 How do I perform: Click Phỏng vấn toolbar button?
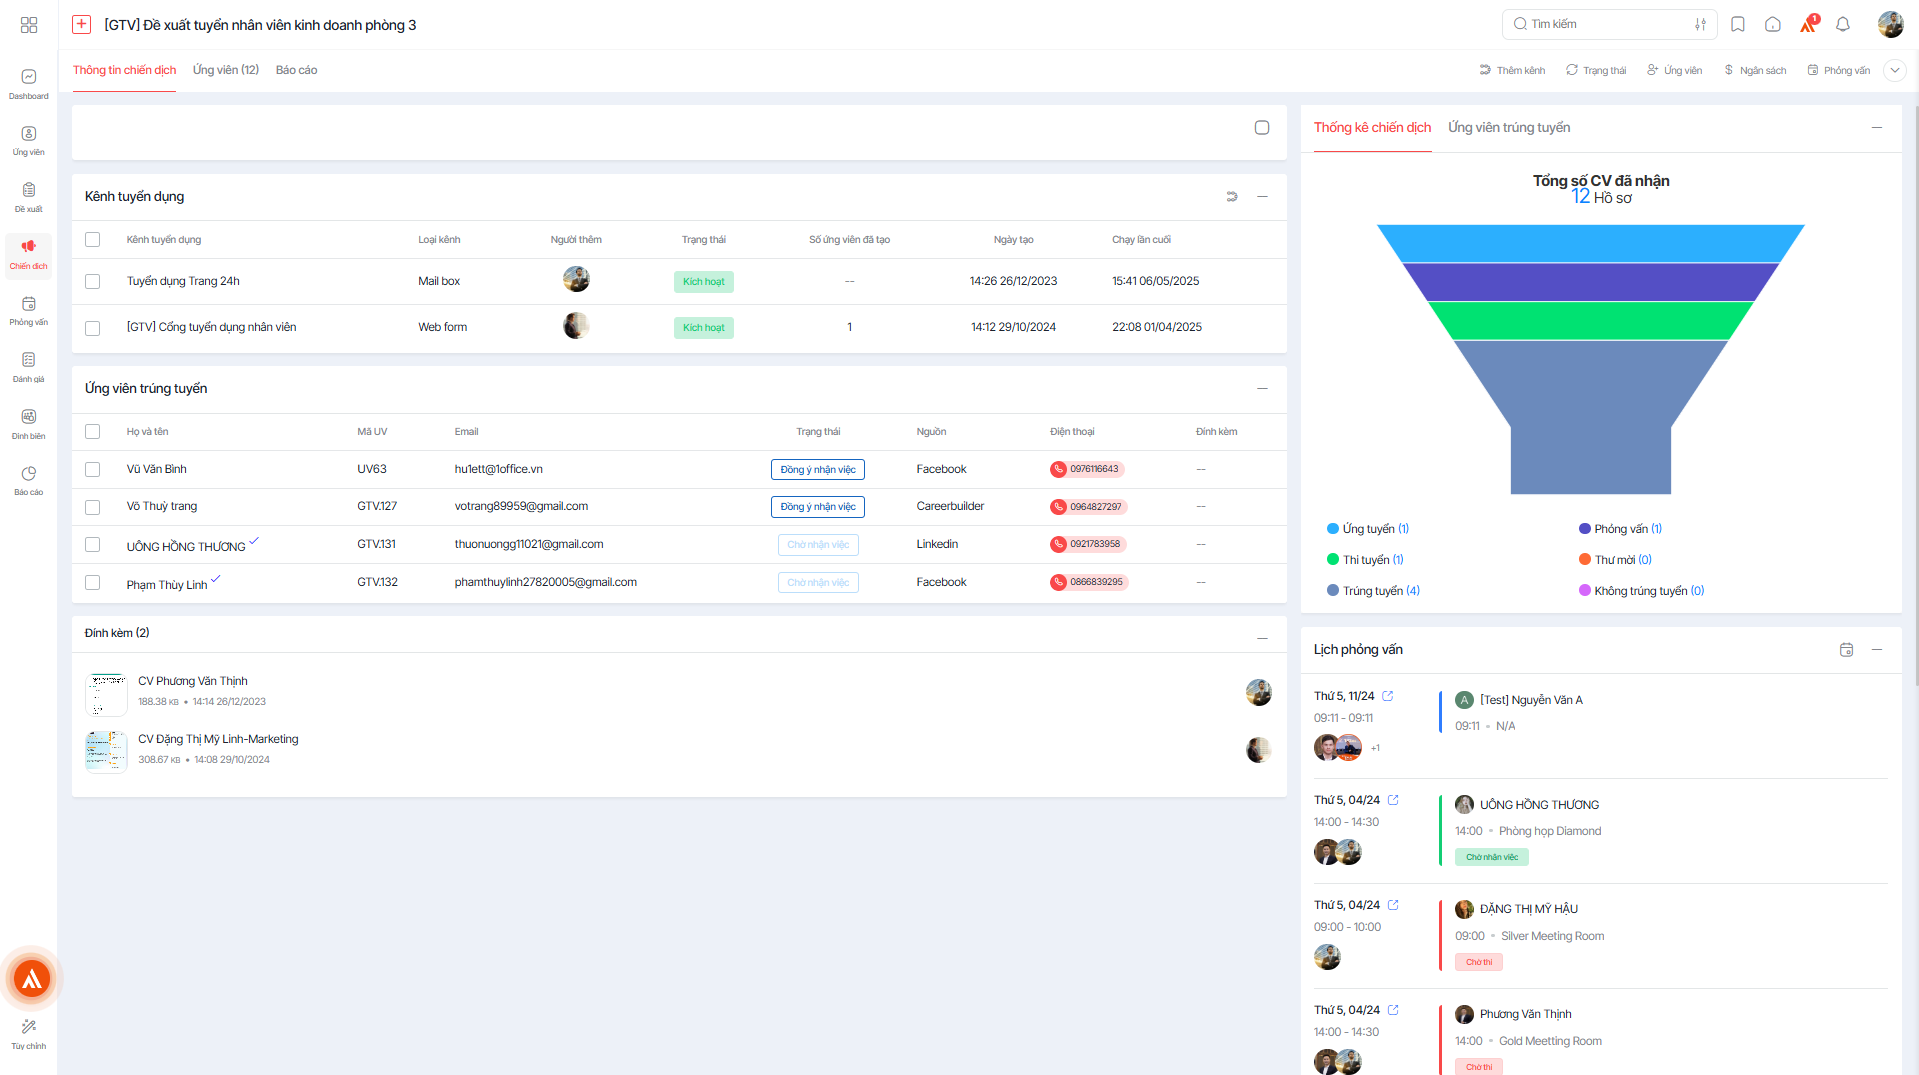click(1838, 70)
